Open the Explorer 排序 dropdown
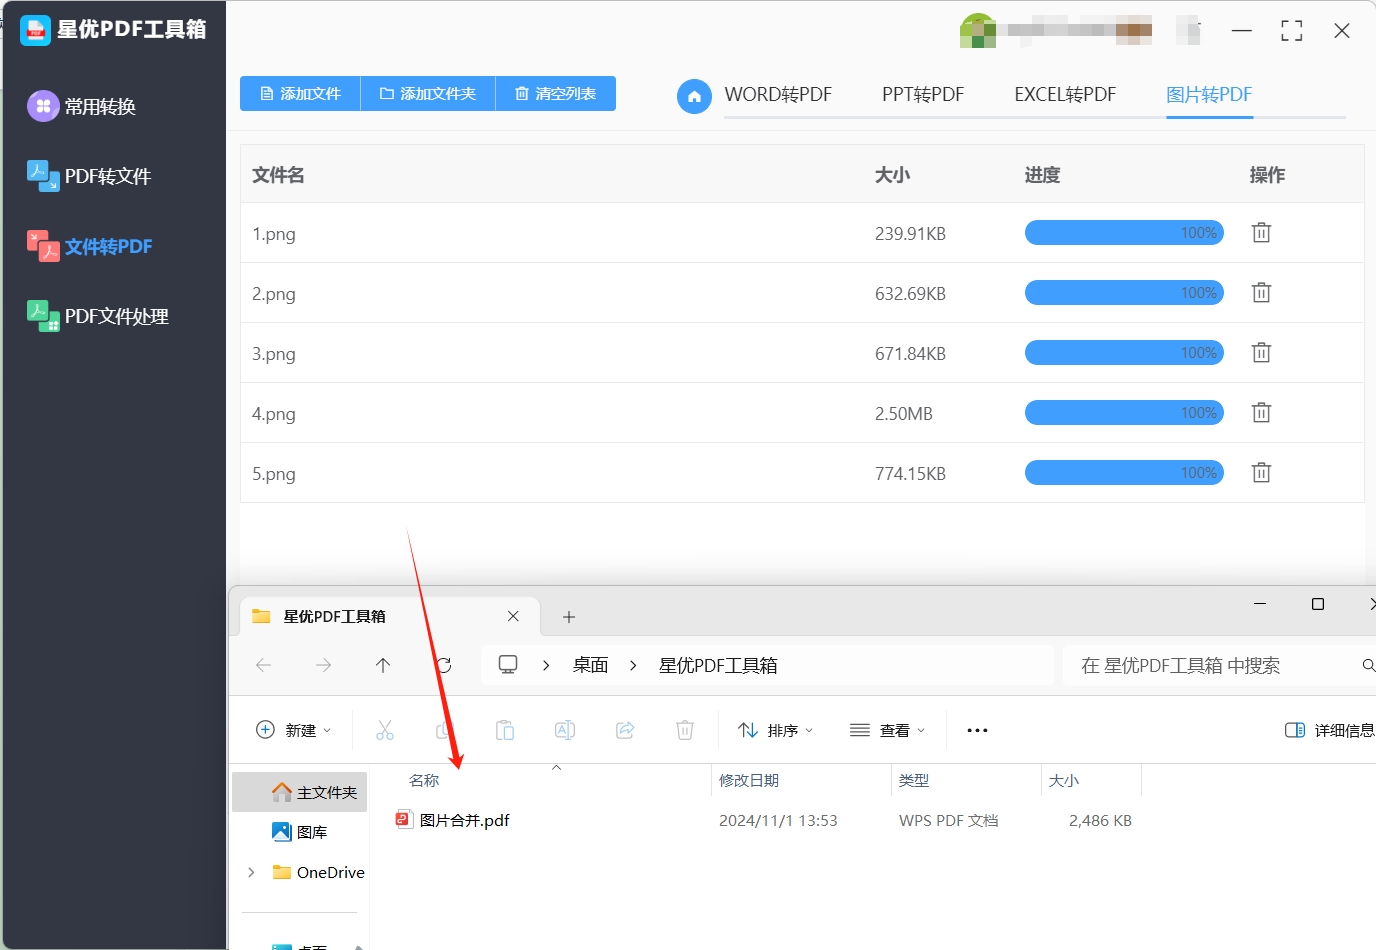 pos(775,730)
